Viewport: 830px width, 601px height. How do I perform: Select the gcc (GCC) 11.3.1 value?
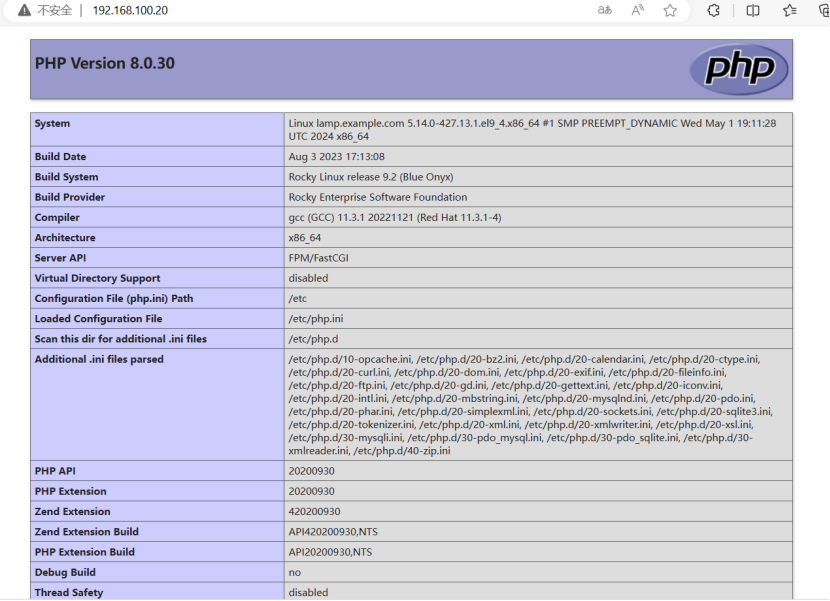tap(395, 218)
